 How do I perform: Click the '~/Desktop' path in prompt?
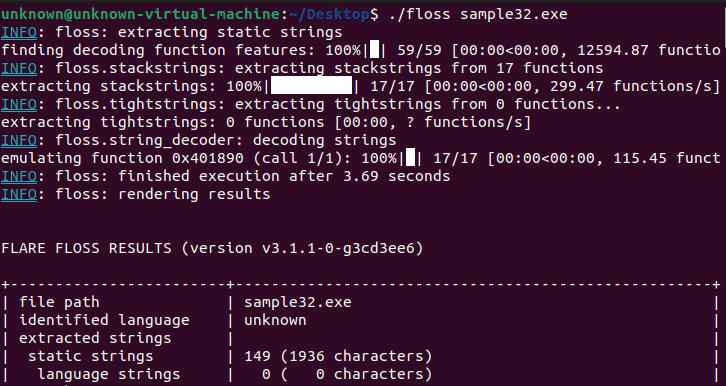point(329,14)
